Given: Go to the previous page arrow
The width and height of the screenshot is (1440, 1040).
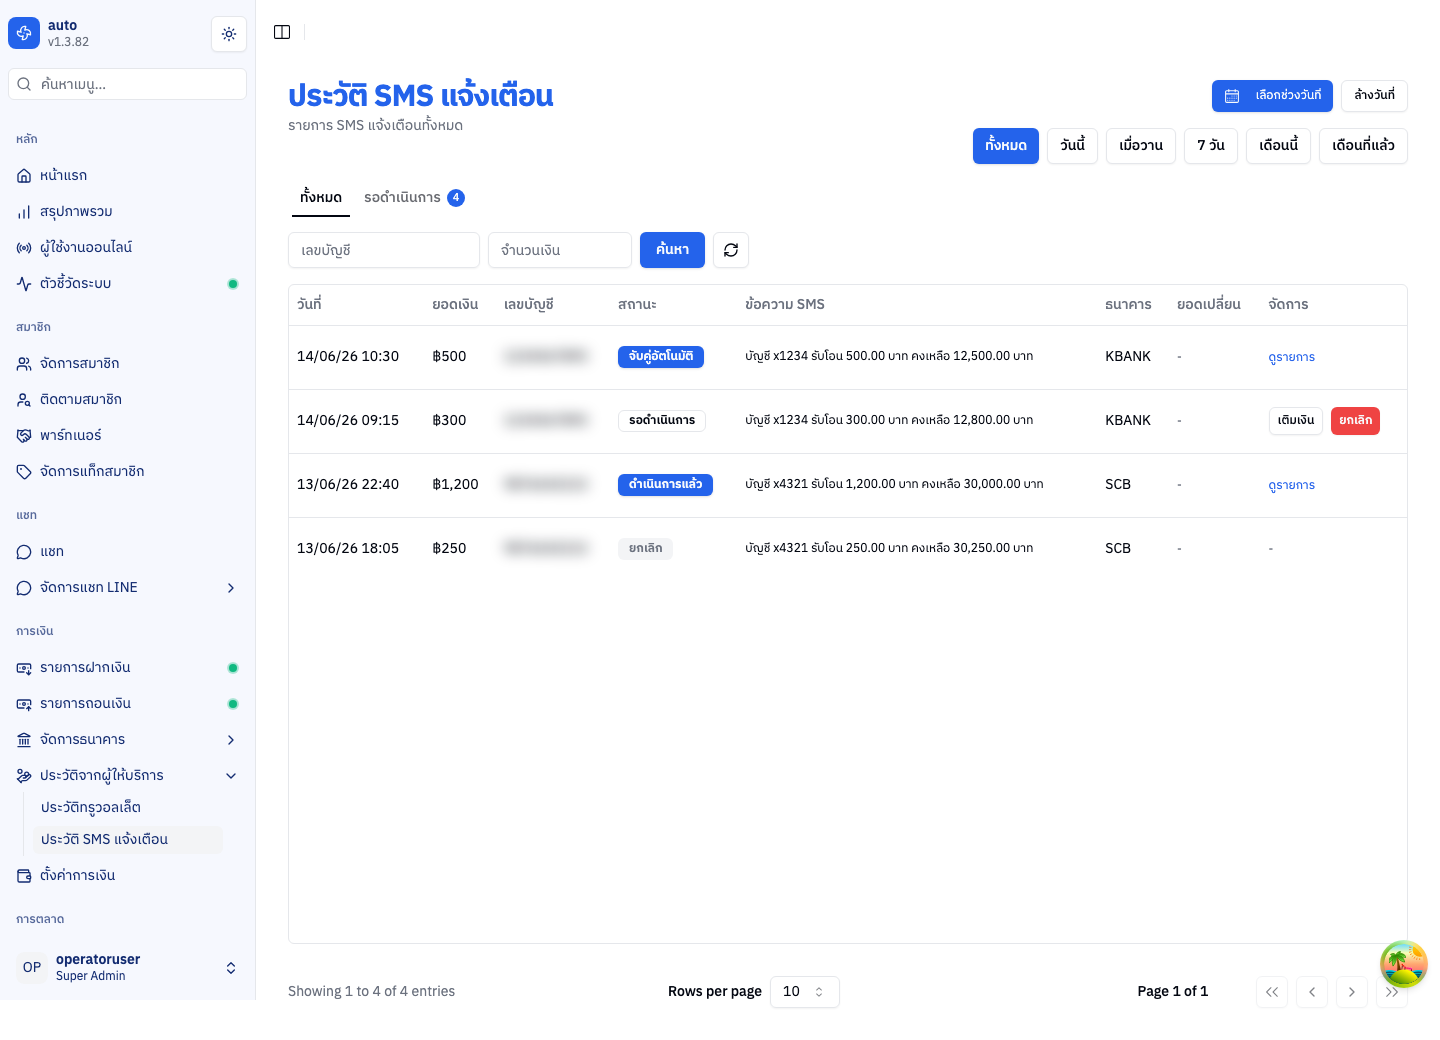Looking at the screenshot, I should coord(1312,992).
